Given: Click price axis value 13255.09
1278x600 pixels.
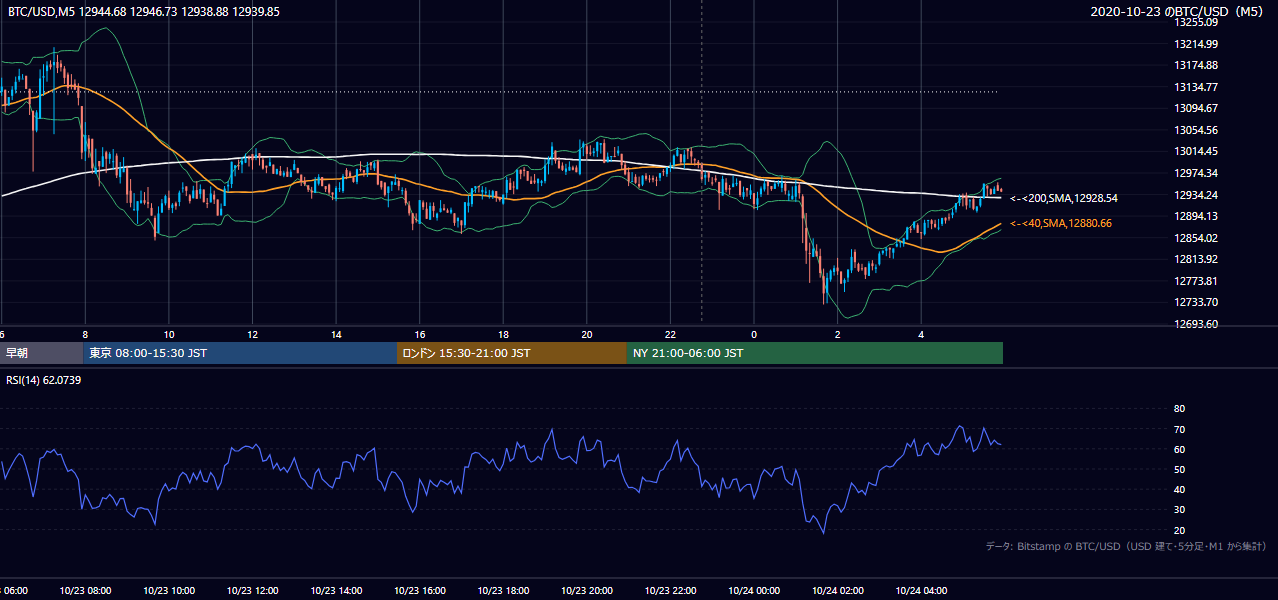Looking at the screenshot, I should click(1196, 22).
